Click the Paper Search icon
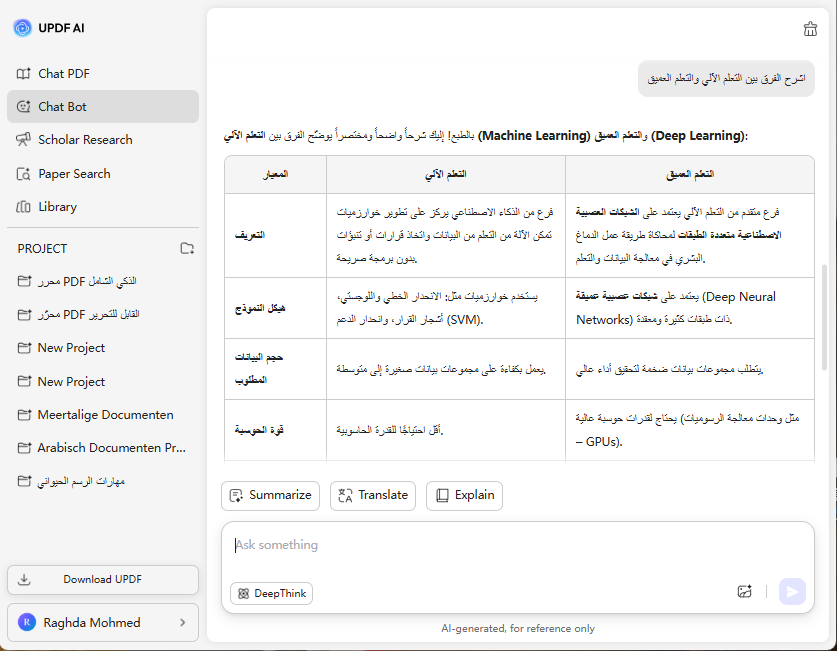Viewport: 837px width, 651px height. point(24,174)
